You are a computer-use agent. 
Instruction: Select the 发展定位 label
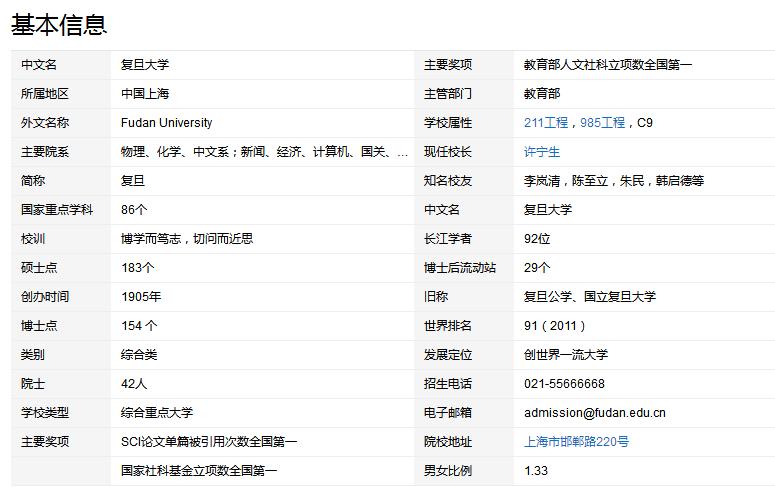pyautogui.click(x=448, y=354)
